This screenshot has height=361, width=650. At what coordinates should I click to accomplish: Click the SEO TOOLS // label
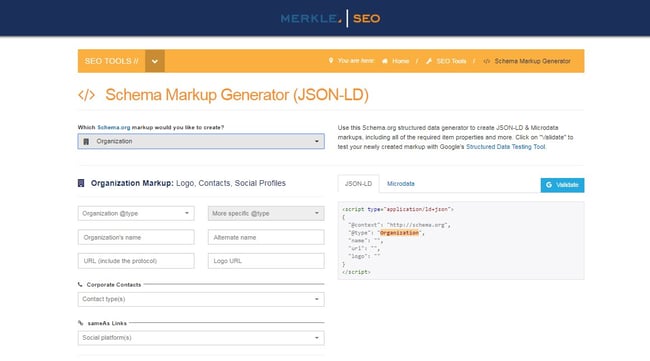pos(111,61)
